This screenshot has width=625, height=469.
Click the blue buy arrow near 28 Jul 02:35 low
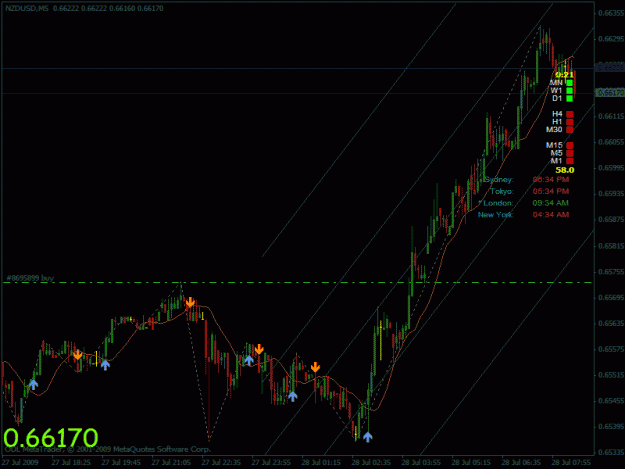click(368, 437)
